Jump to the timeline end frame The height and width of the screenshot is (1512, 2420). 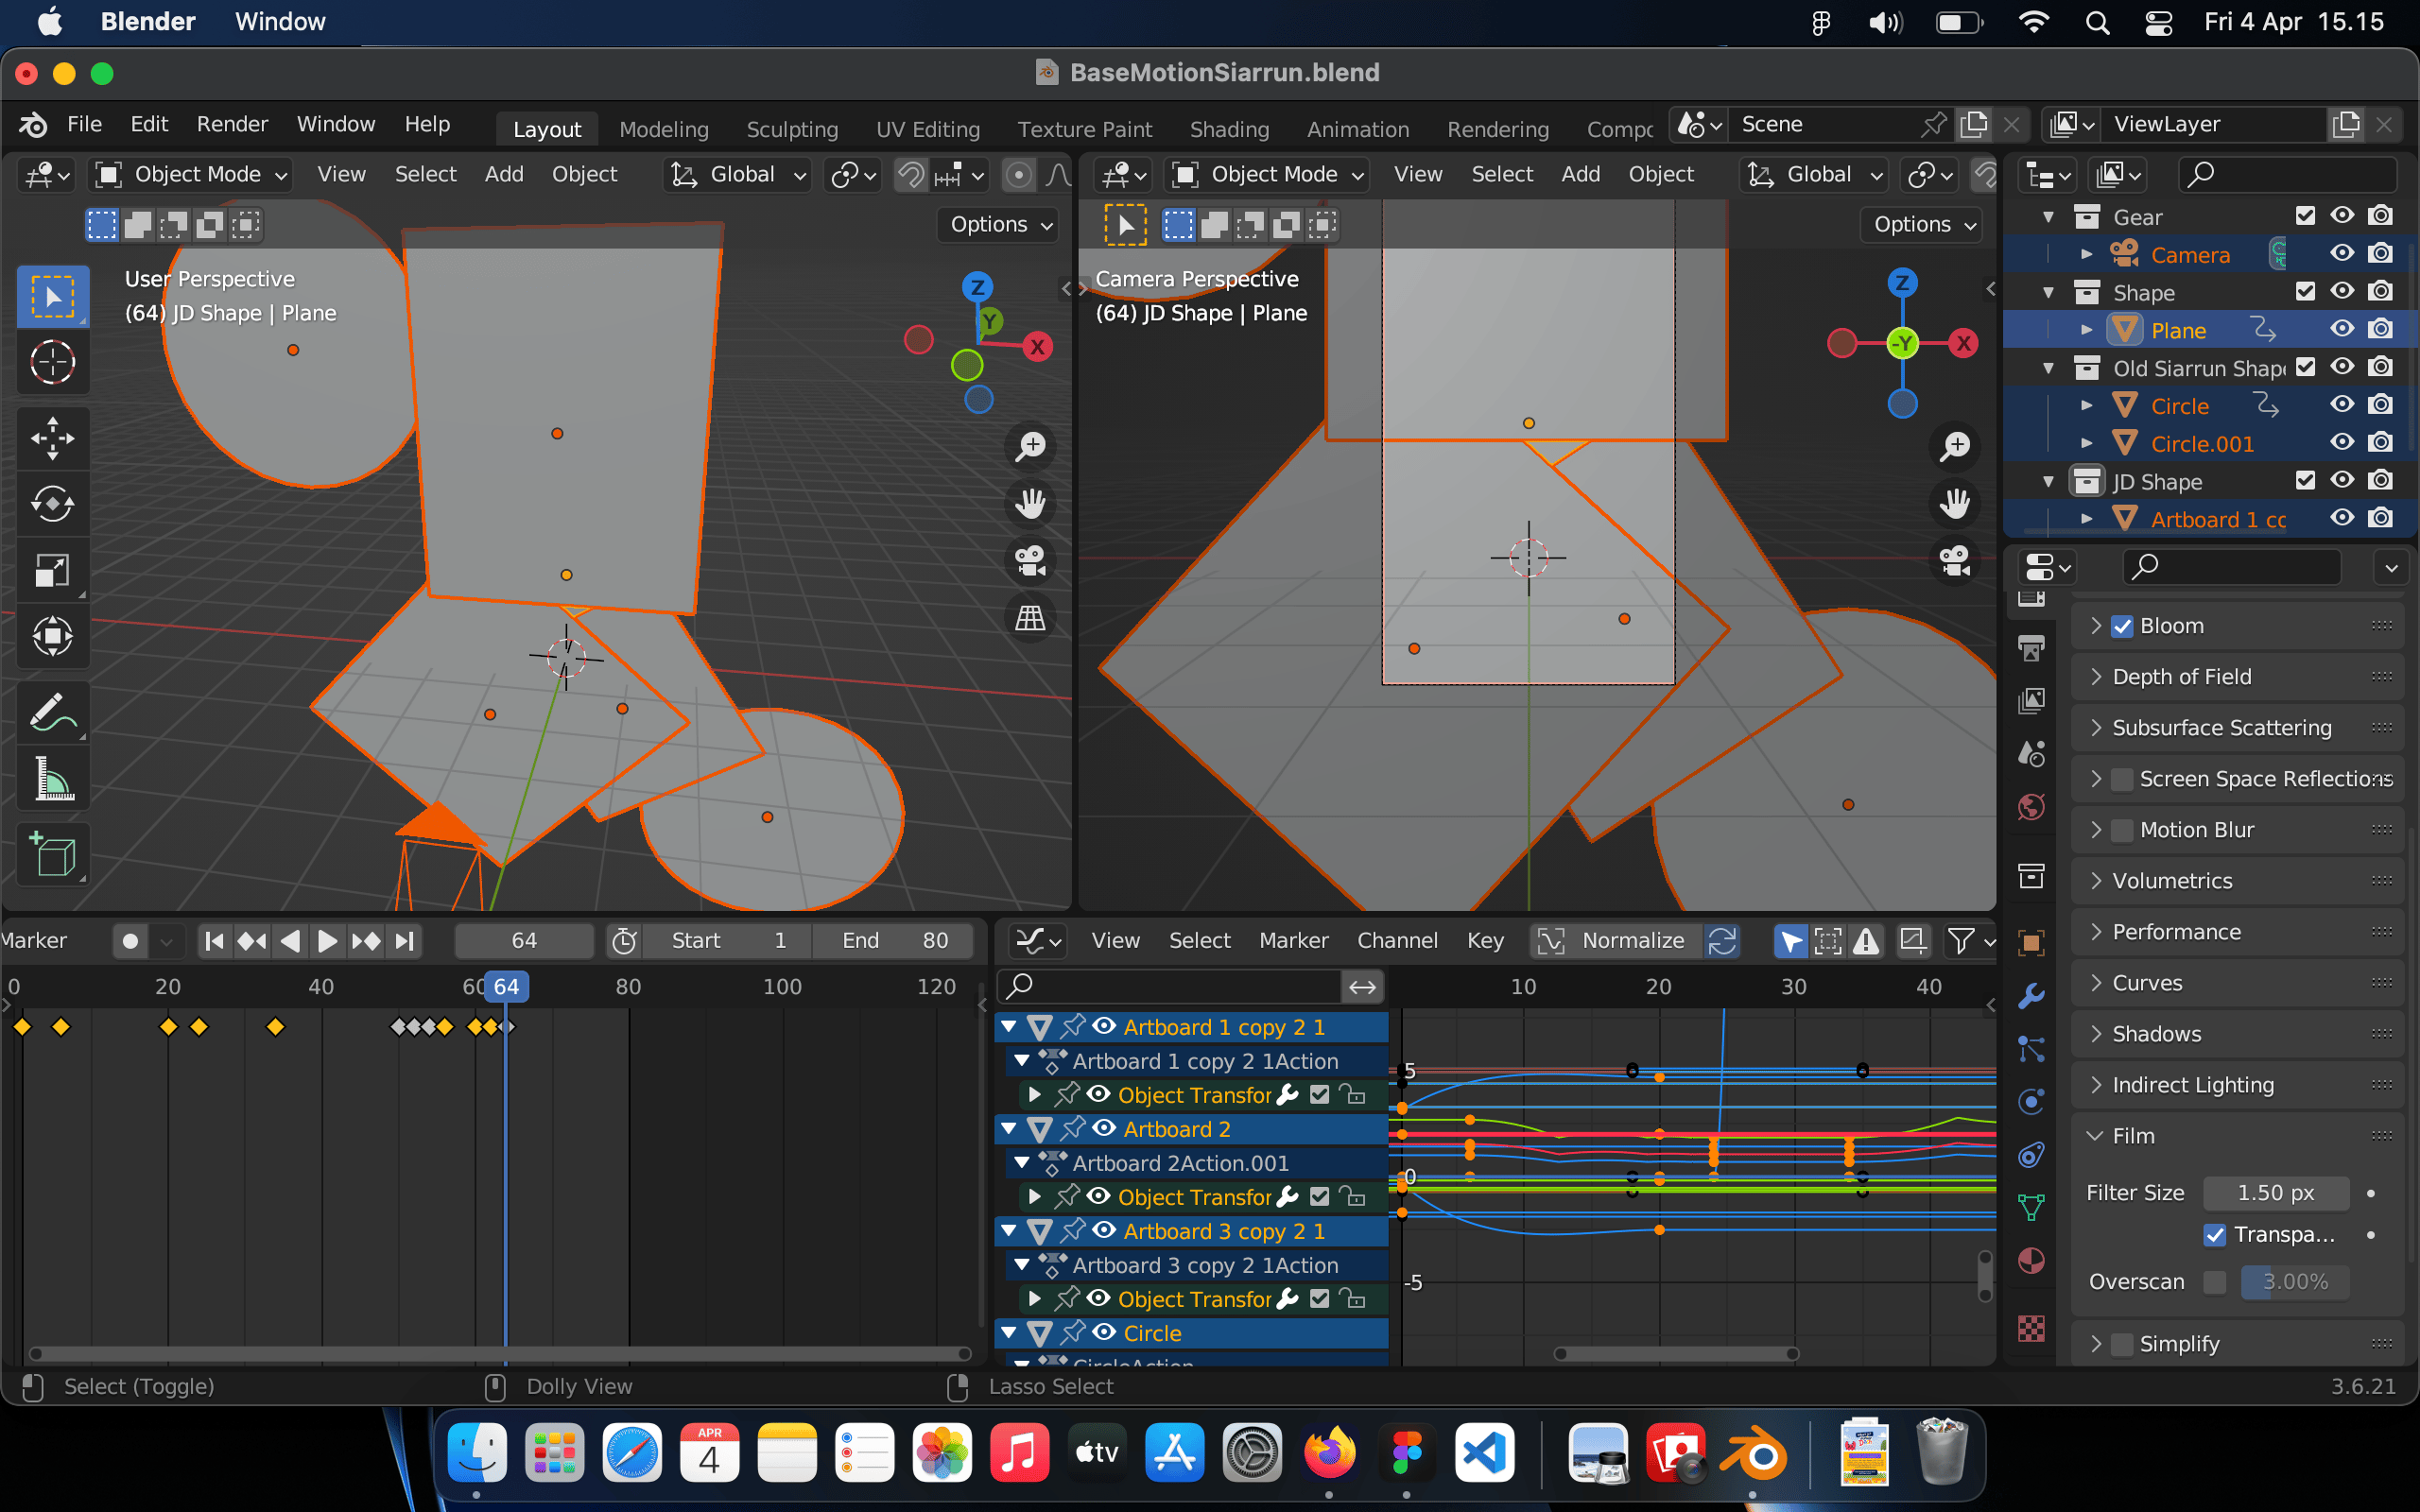pyautogui.click(x=404, y=941)
